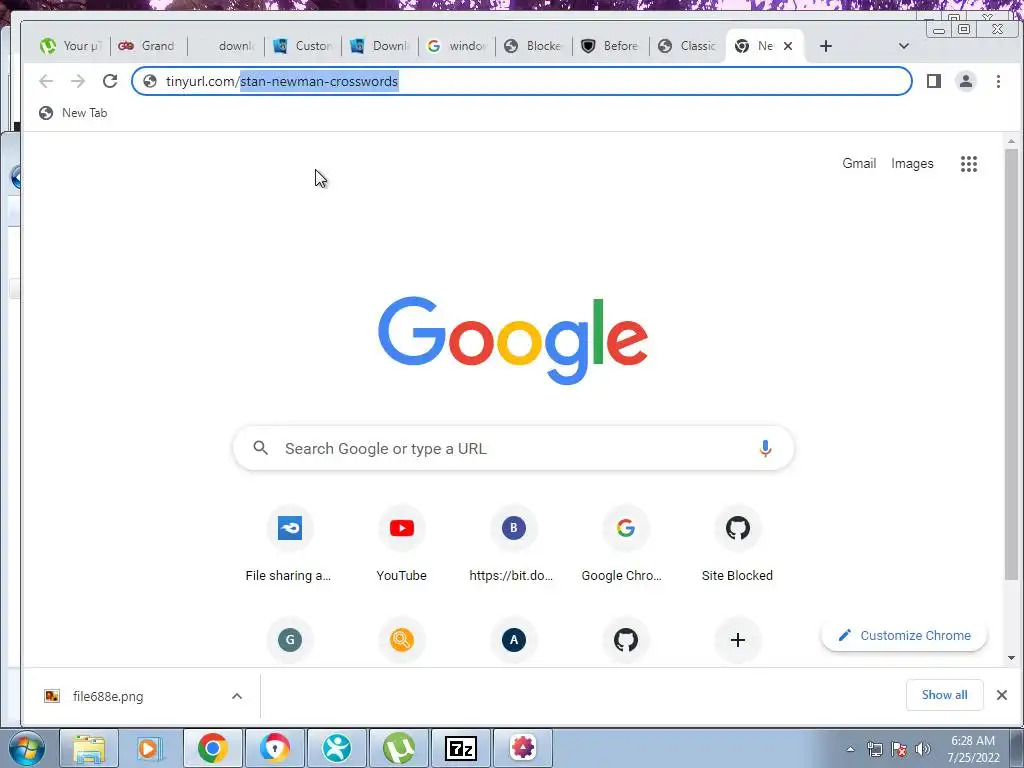
Task: Open the shortcut with letter G icon
Action: pos(290,640)
